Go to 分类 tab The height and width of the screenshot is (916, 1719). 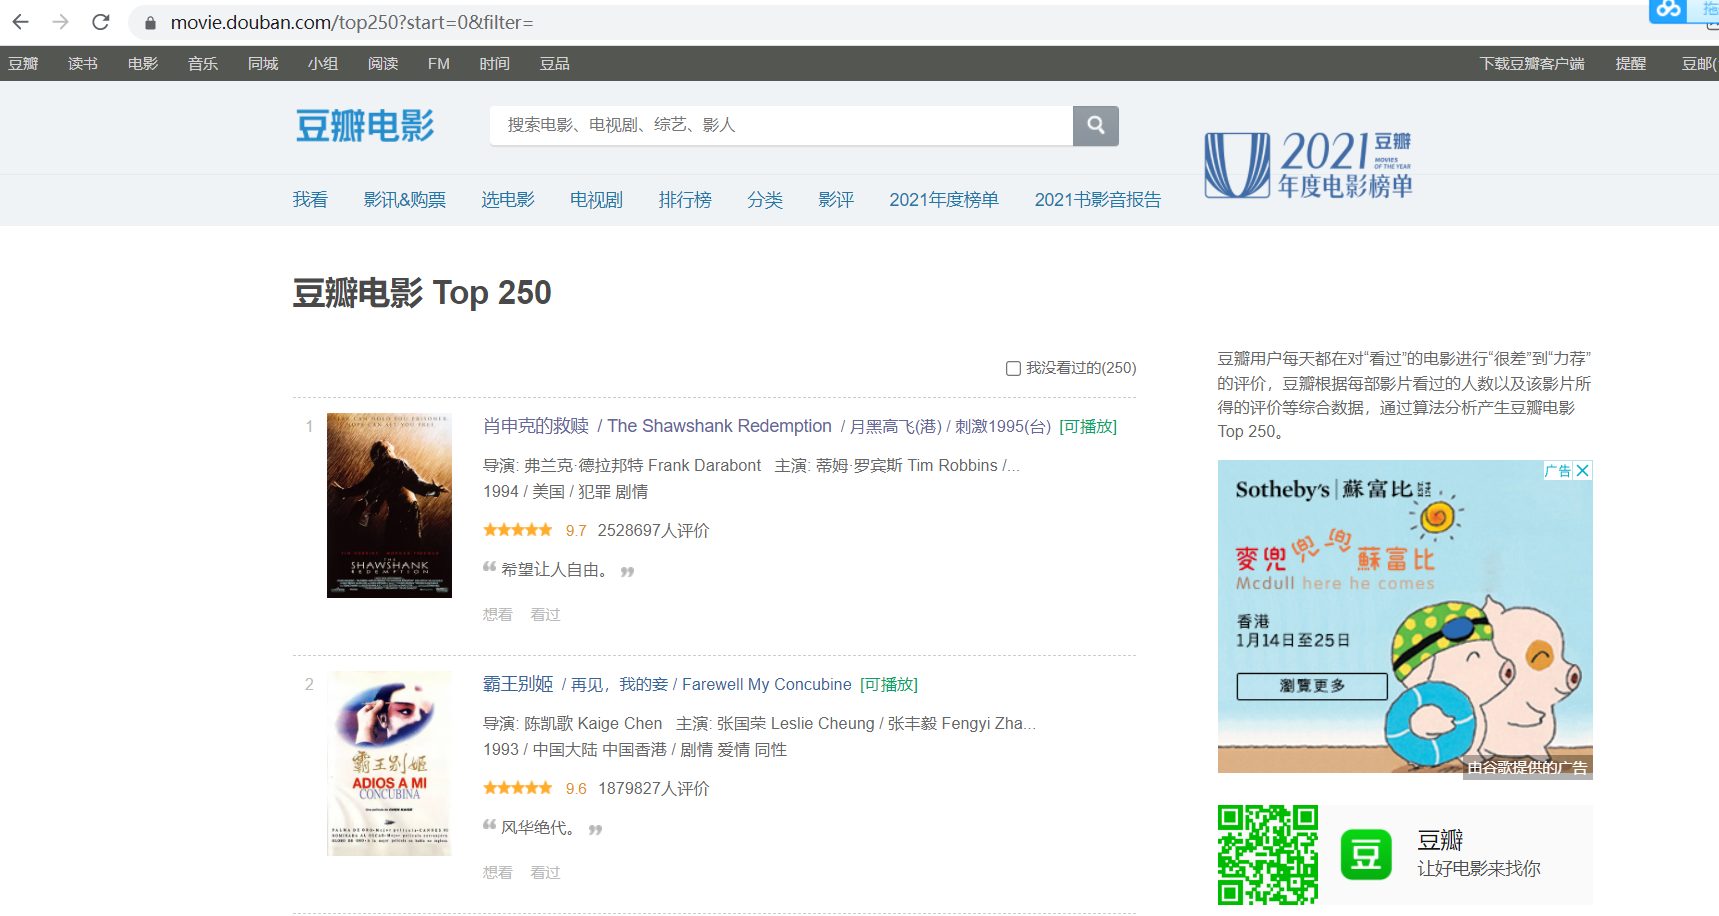click(x=765, y=200)
